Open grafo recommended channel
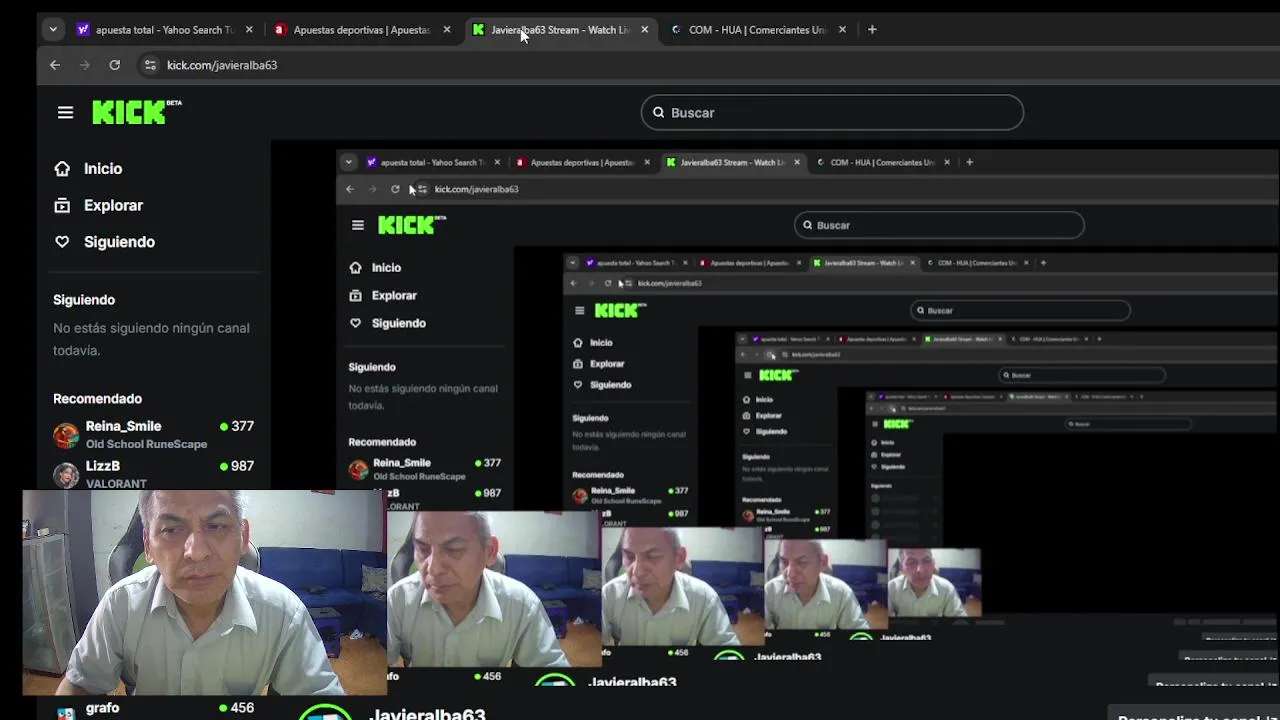Viewport: 1280px width, 720px height. (153, 708)
